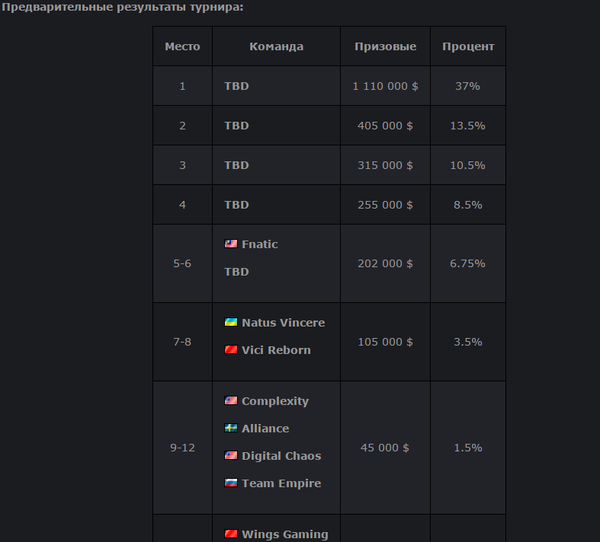
Task: Open the Alliance team page
Action: pos(265,428)
